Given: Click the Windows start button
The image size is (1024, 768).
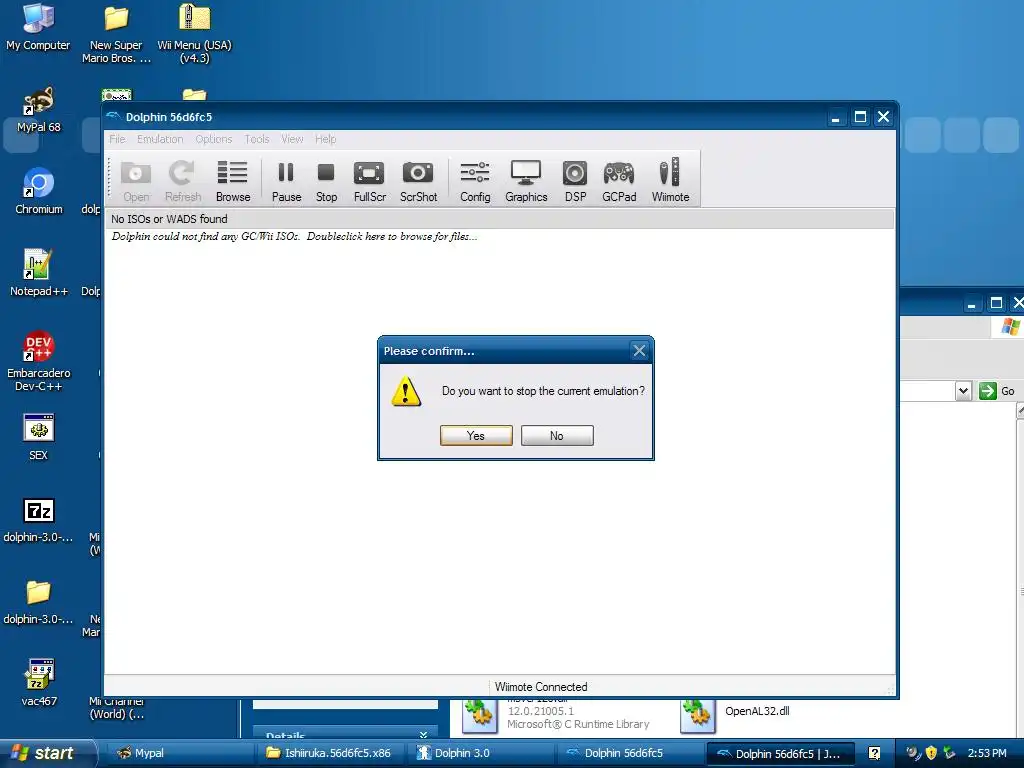Looking at the screenshot, I should (x=46, y=753).
